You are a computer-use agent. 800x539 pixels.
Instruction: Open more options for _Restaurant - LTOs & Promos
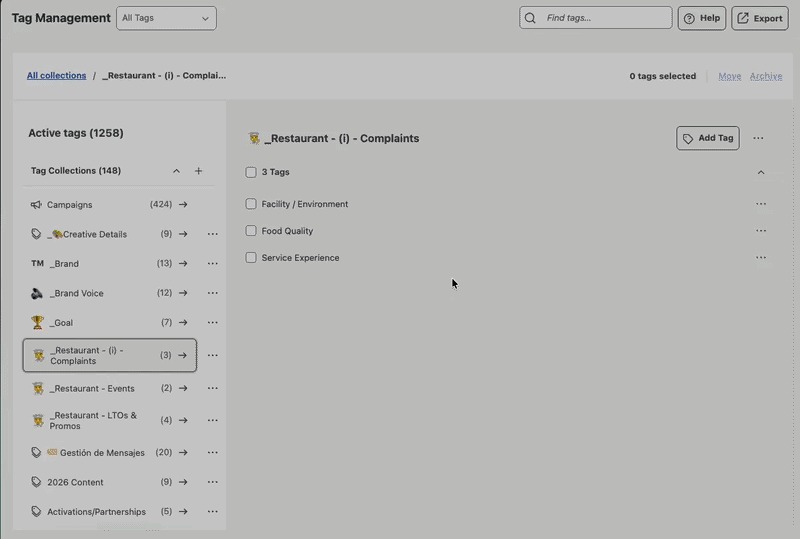pyautogui.click(x=213, y=420)
